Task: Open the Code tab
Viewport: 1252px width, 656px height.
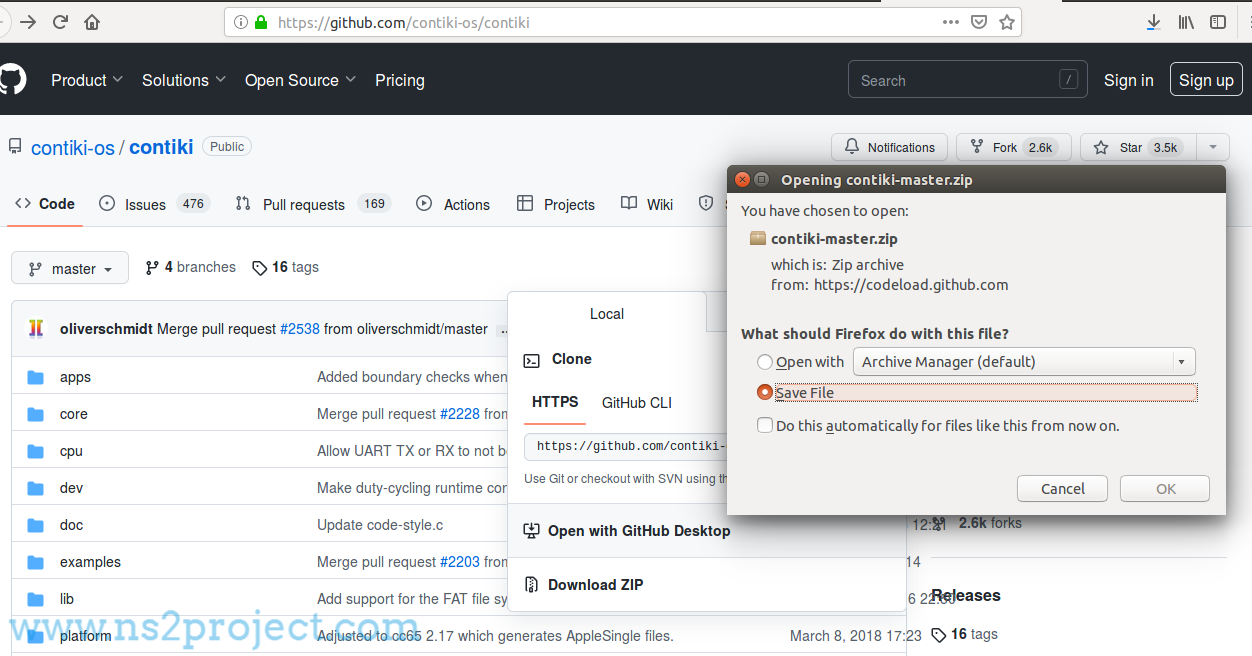Action: 45,204
